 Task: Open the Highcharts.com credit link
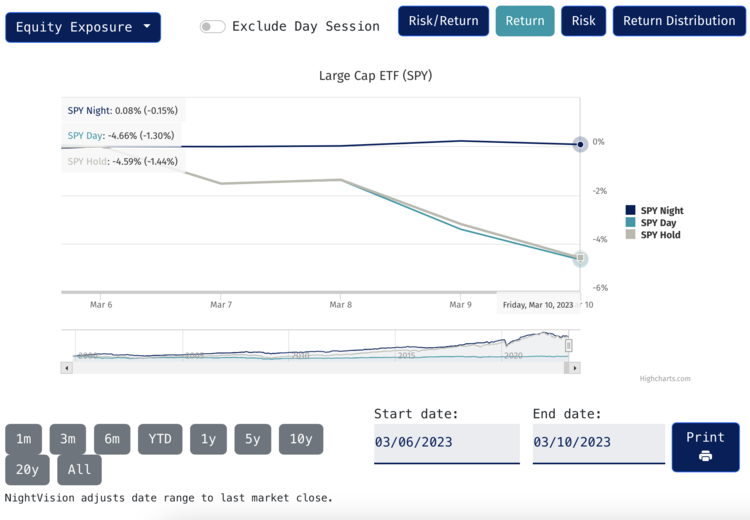coord(665,379)
